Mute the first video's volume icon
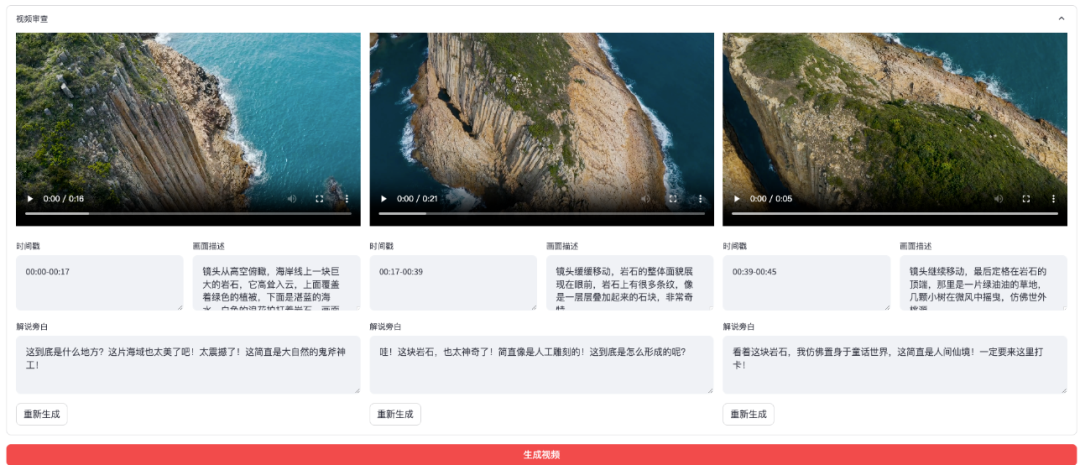 click(x=292, y=198)
